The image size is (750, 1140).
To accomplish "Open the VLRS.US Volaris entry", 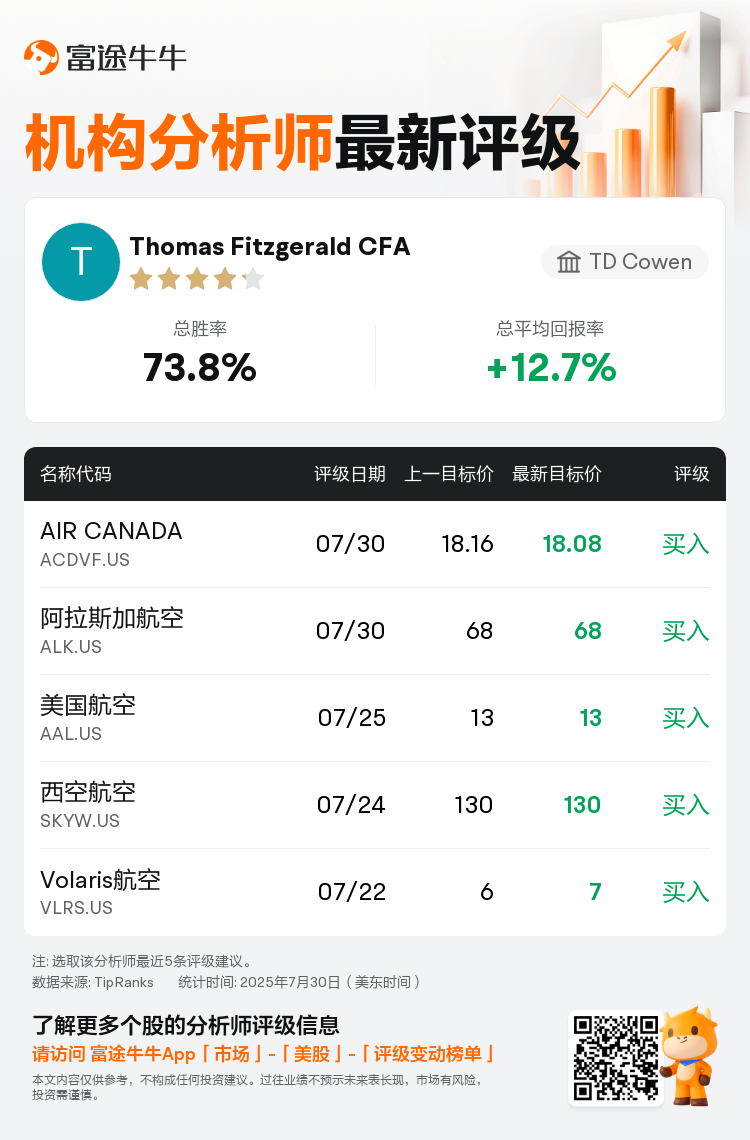I will pyautogui.click(x=375, y=892).
